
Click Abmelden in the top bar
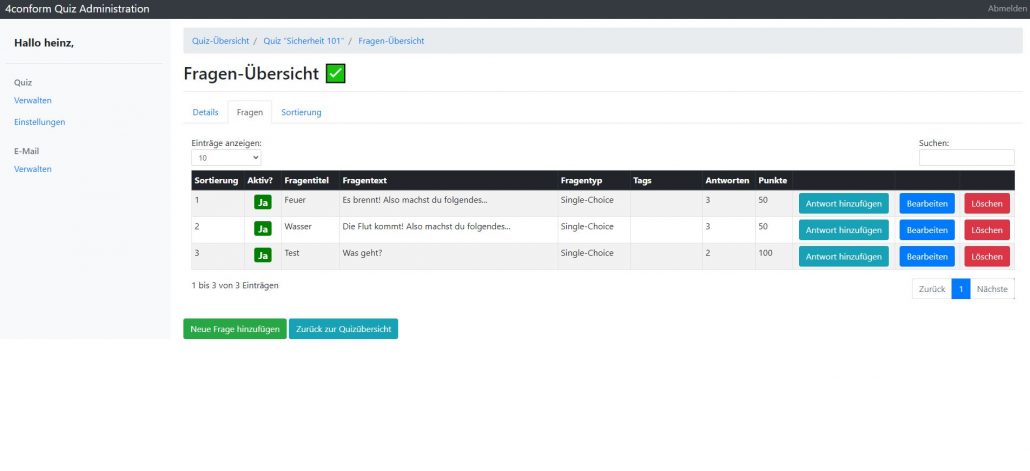coord(1007,9)
